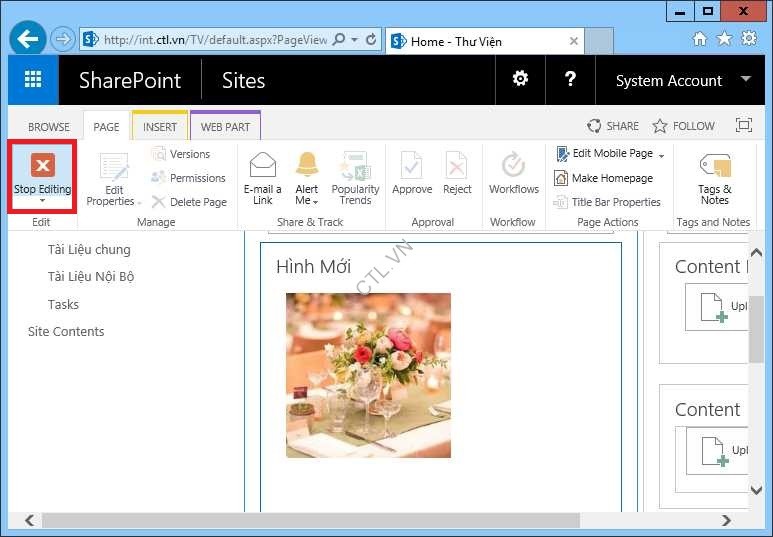Toggle focus on content mode icon

[x=743, y=126]
